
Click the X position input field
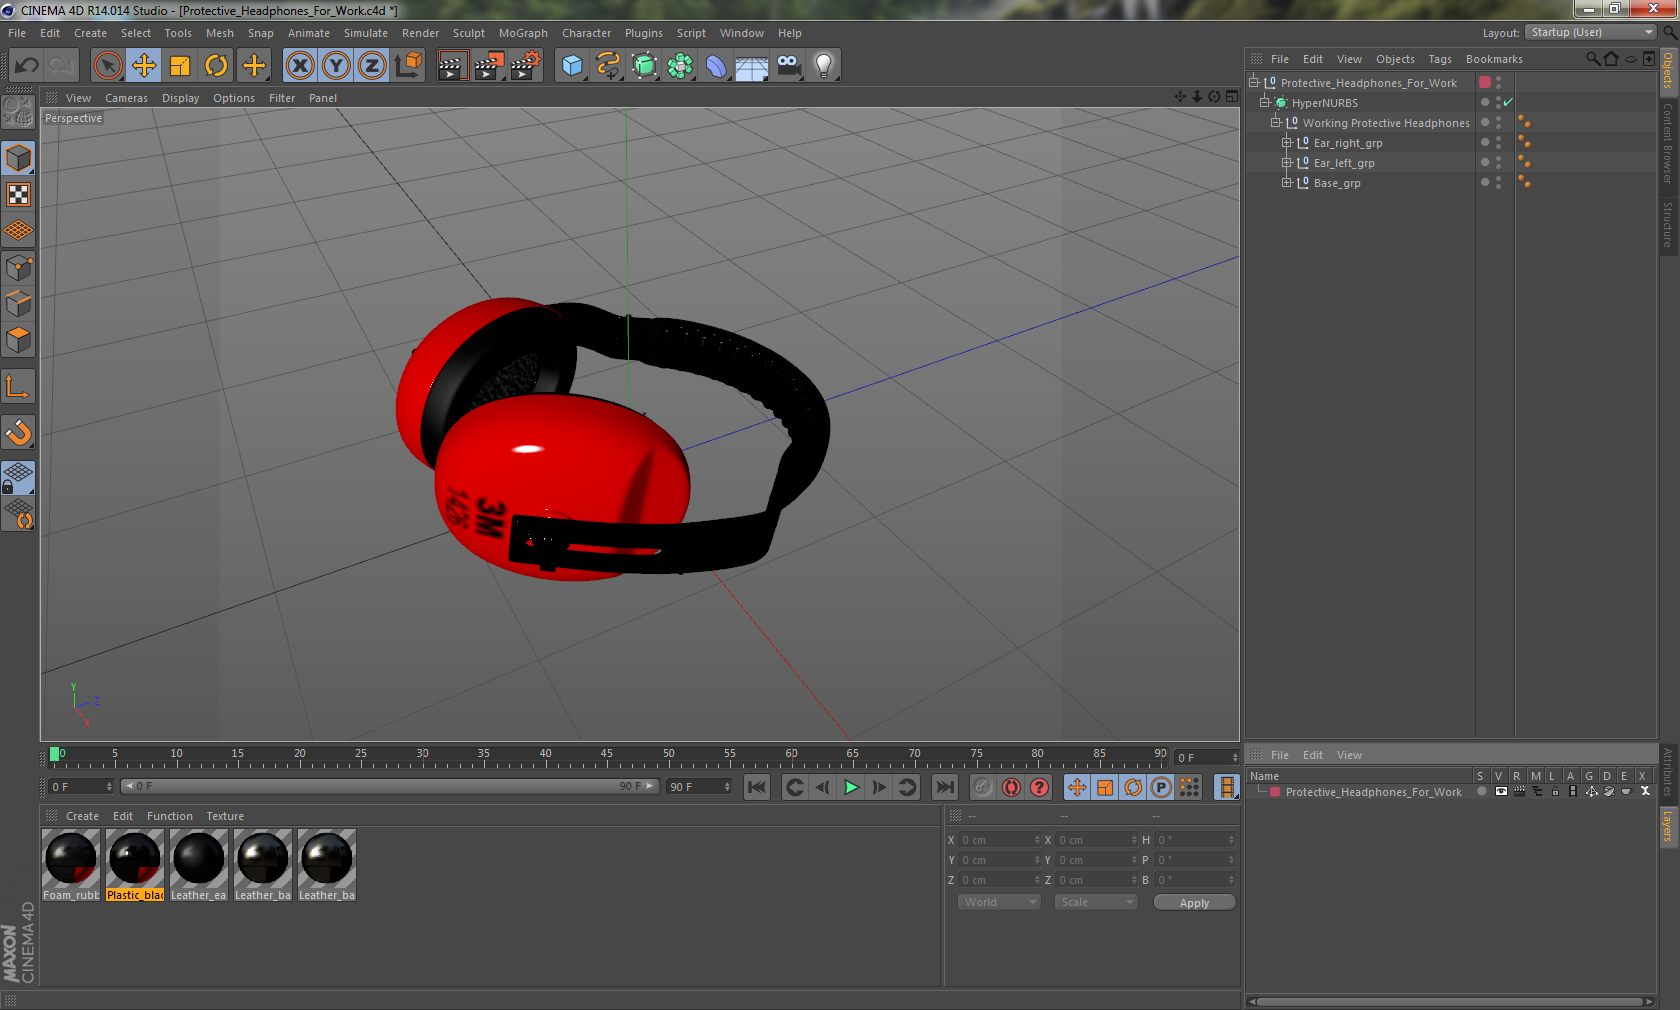1000,840
